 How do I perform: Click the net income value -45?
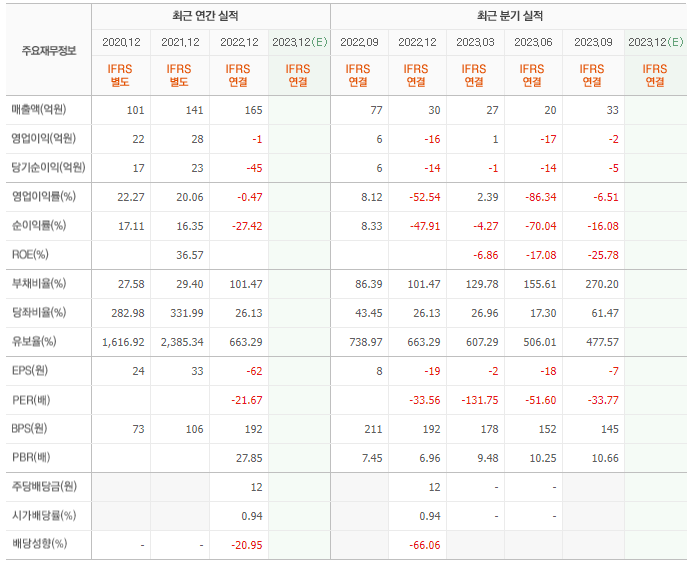click(254, 168)
